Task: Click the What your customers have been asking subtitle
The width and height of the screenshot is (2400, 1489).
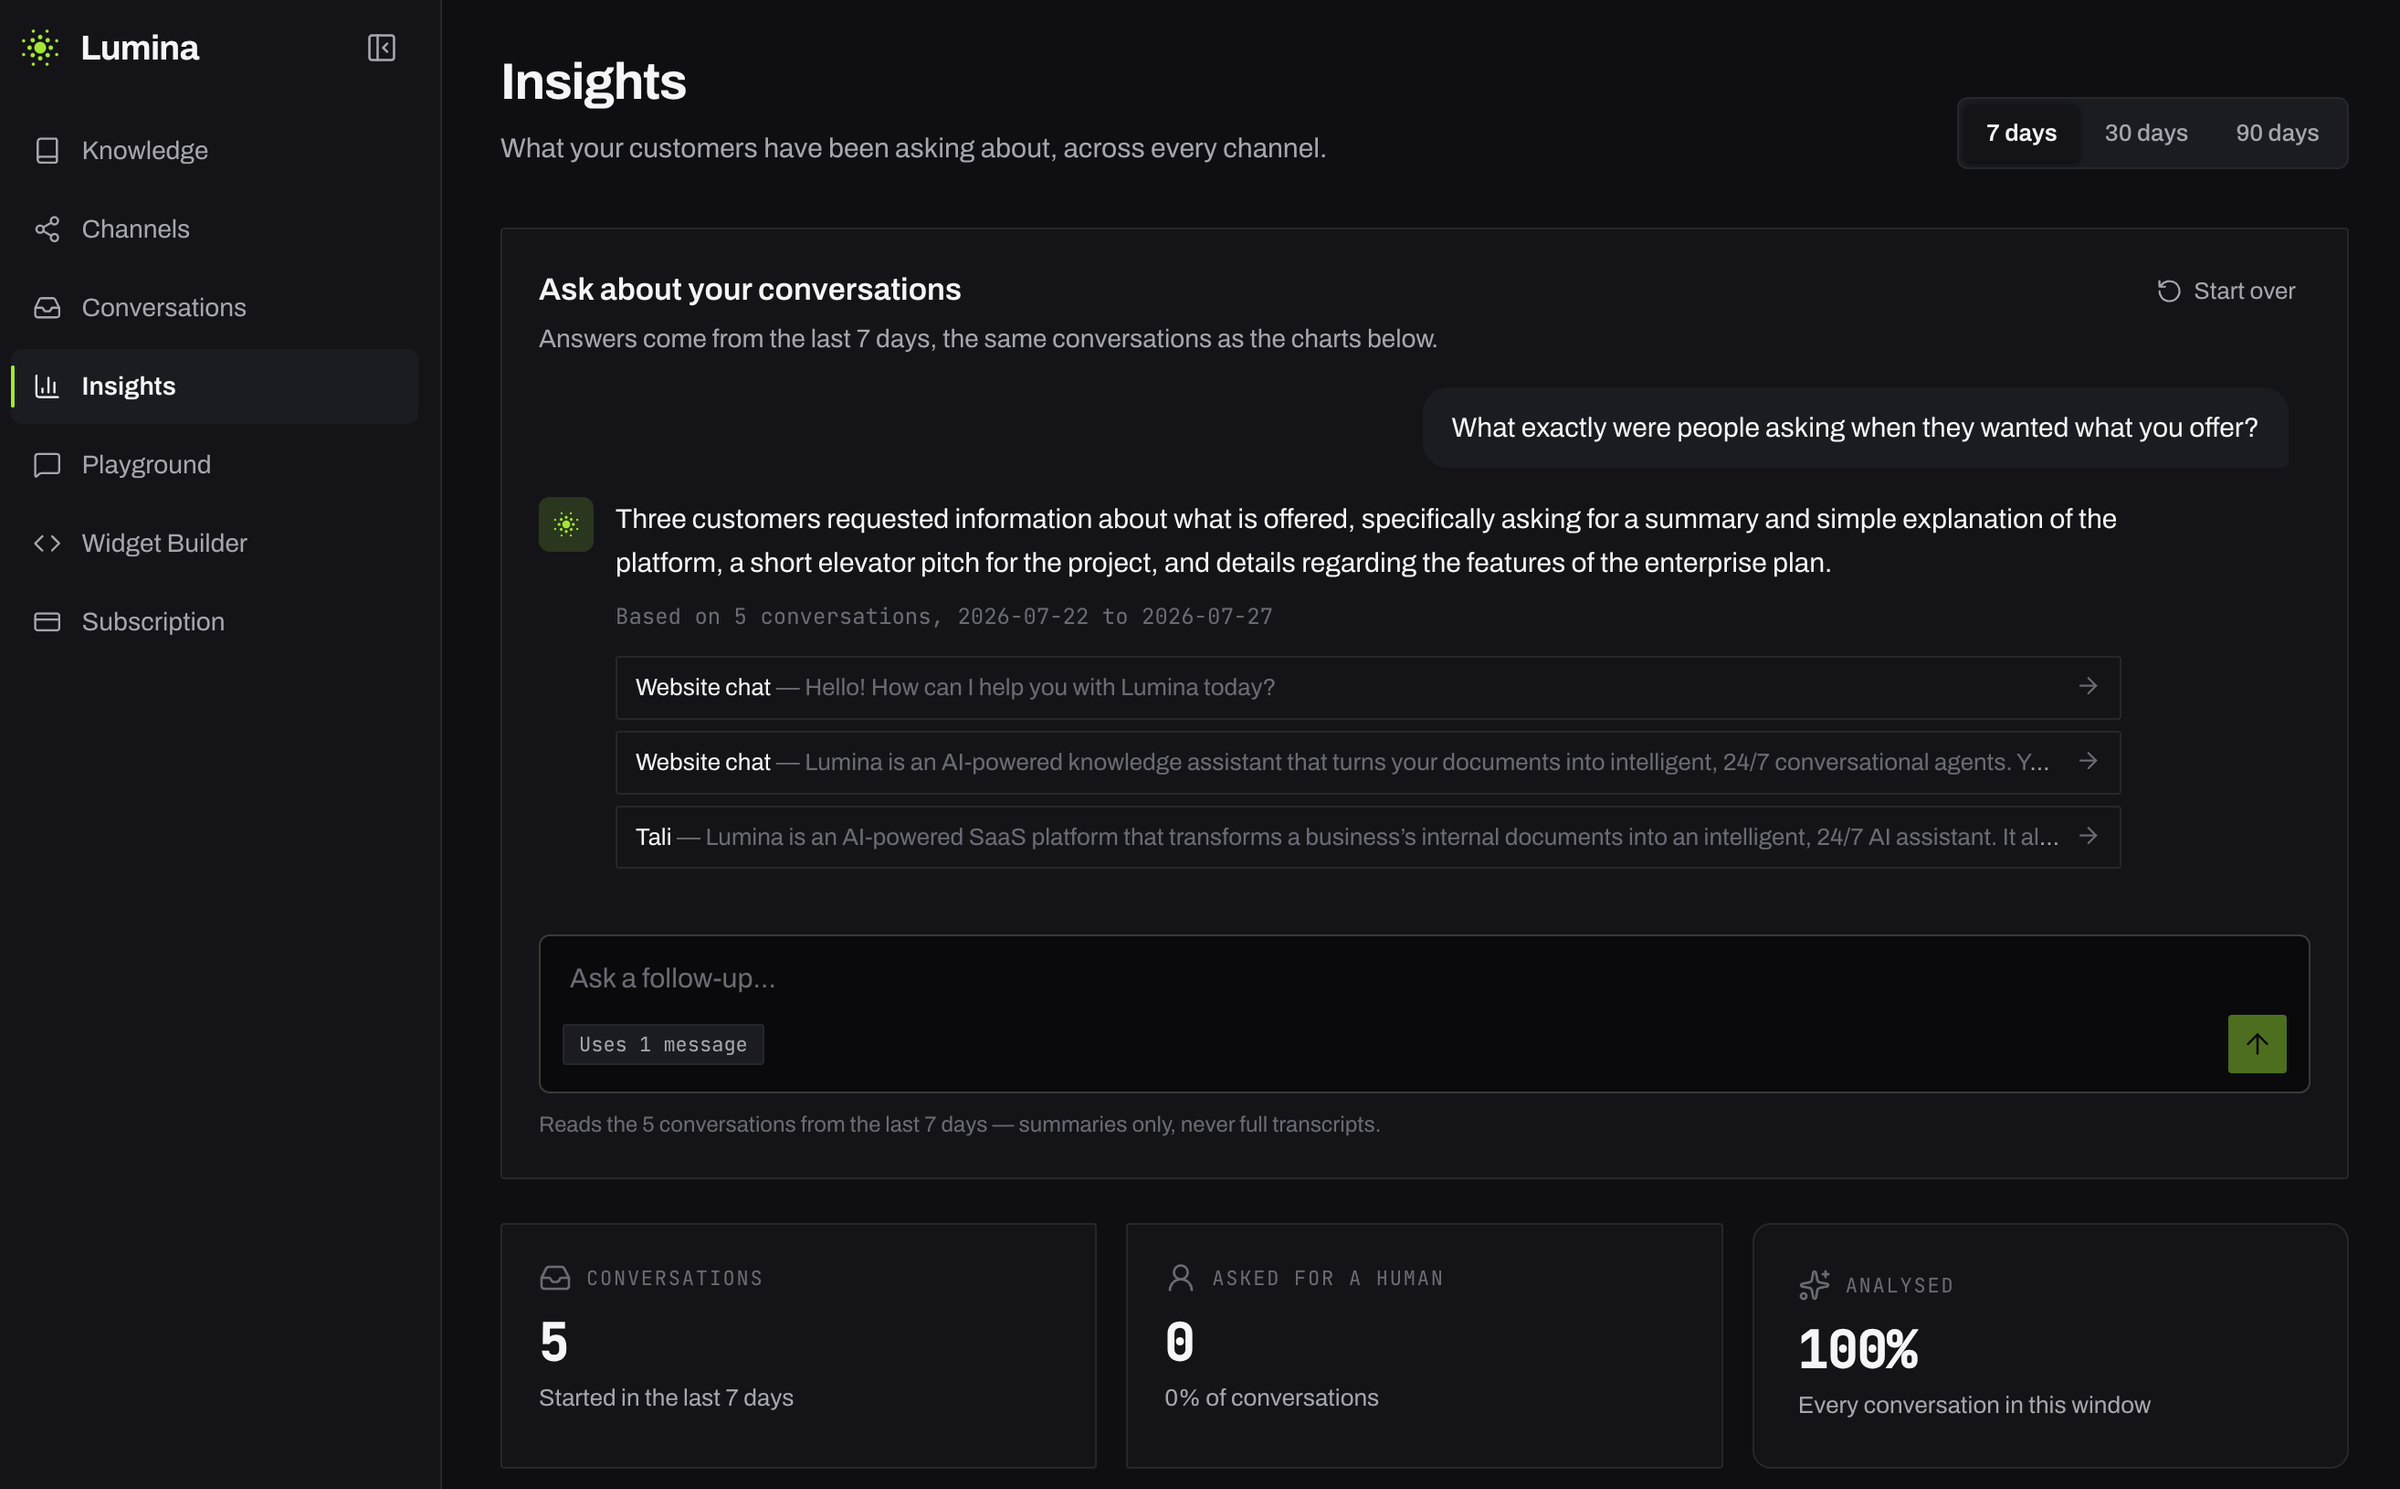Action: click(x=913, y=148)
